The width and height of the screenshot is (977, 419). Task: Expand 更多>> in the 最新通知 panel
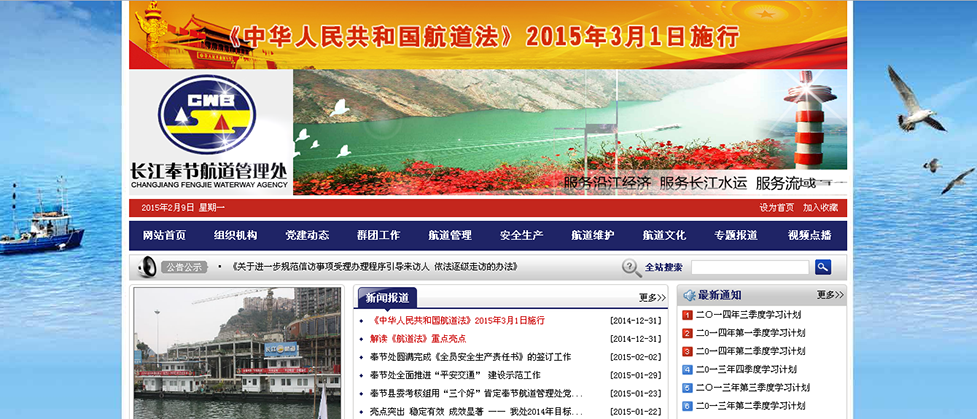tap(830, 295)
